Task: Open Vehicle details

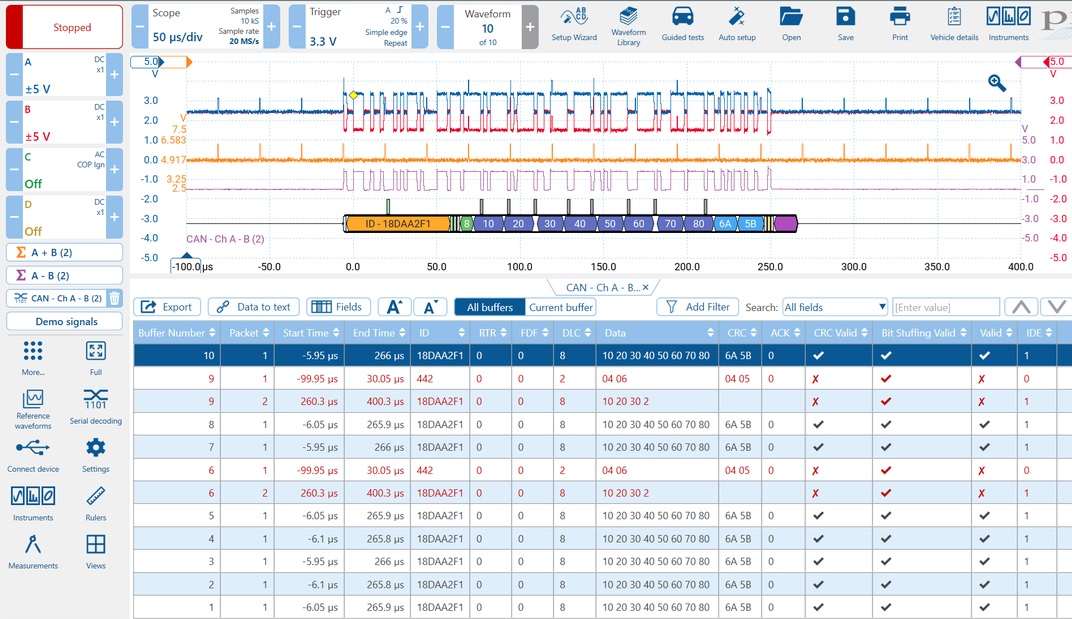Action: [954, 25]
